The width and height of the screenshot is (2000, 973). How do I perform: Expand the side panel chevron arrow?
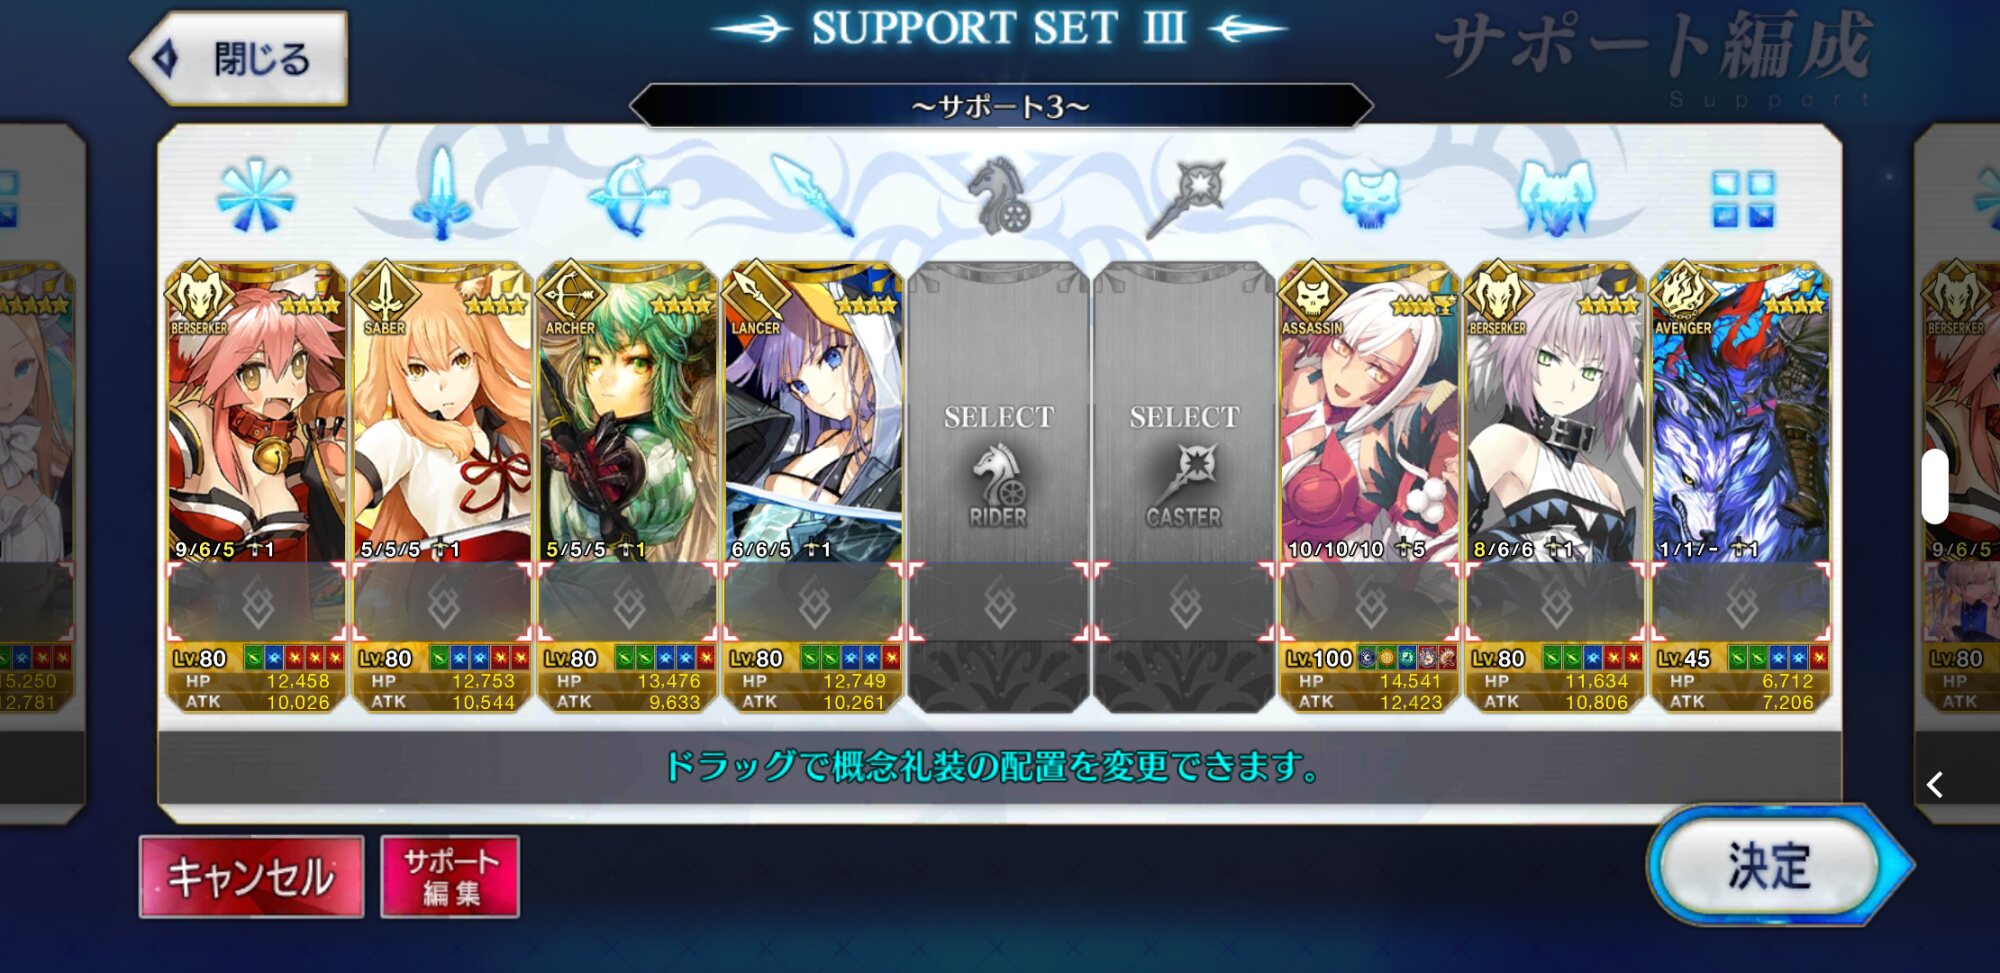(x=1936, y=785)
